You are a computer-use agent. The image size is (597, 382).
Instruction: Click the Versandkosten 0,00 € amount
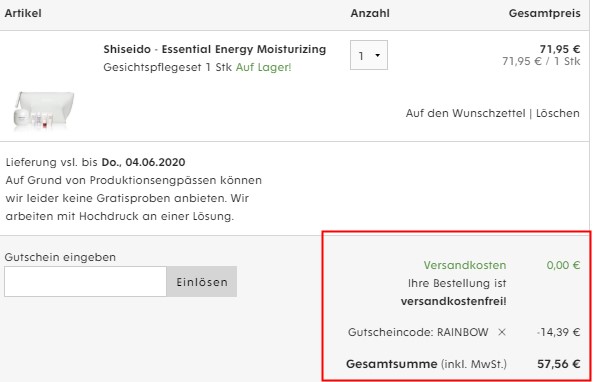click(563, 265)
